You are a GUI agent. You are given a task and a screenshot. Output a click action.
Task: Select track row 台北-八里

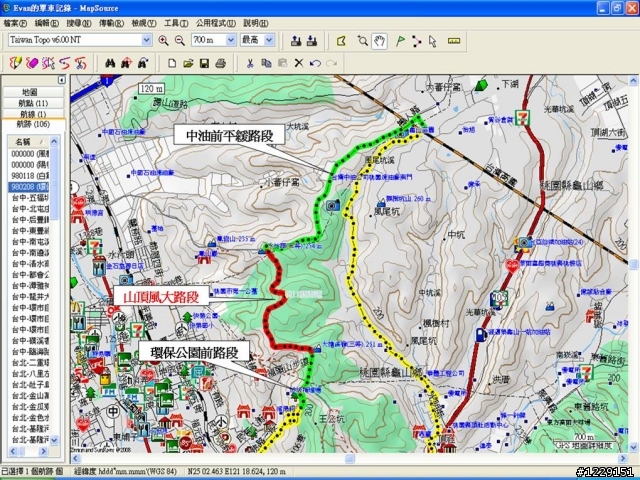(30, 373)
